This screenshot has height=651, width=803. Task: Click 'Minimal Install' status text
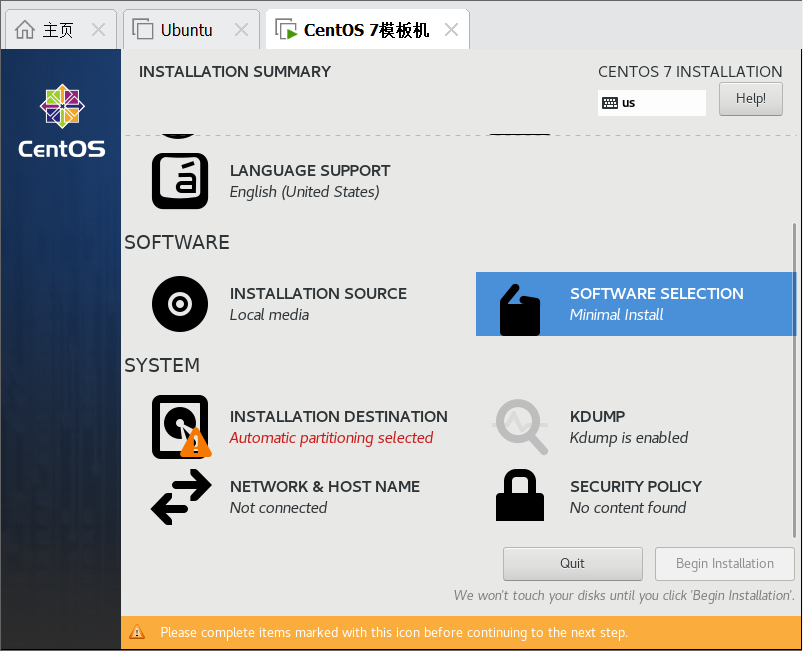[x=616, y=314]
